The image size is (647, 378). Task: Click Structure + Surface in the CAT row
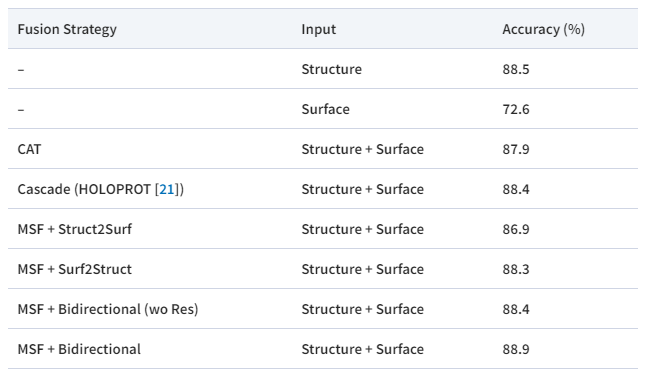(x=363, y=149)
